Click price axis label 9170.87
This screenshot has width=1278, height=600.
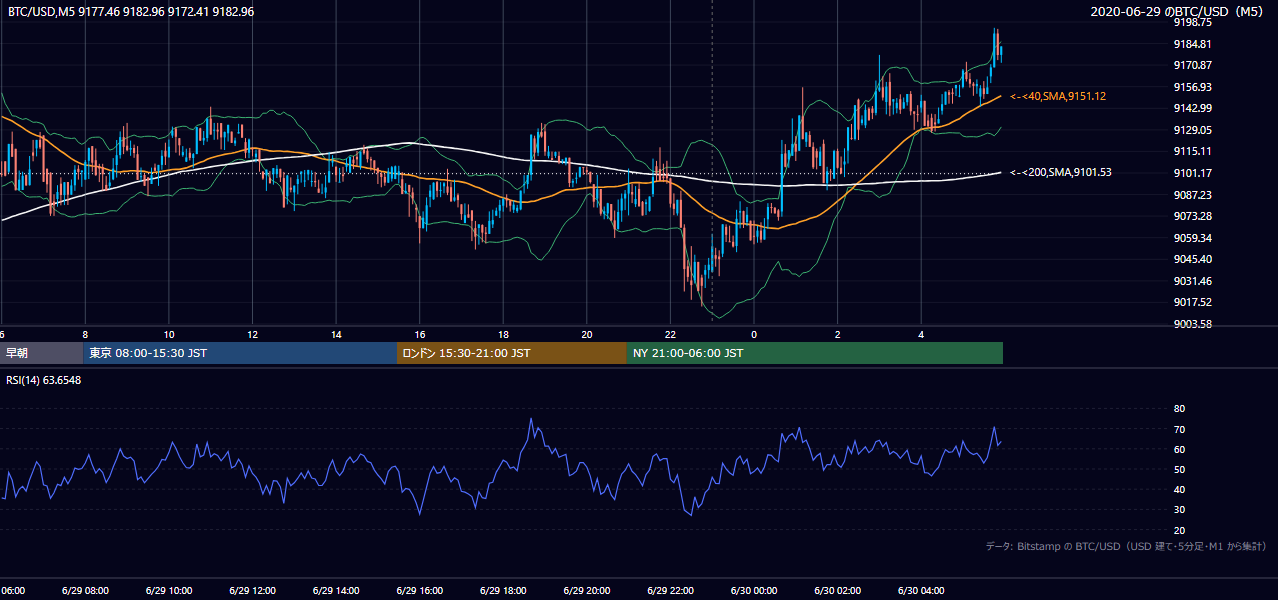(x=1193, y=65)
